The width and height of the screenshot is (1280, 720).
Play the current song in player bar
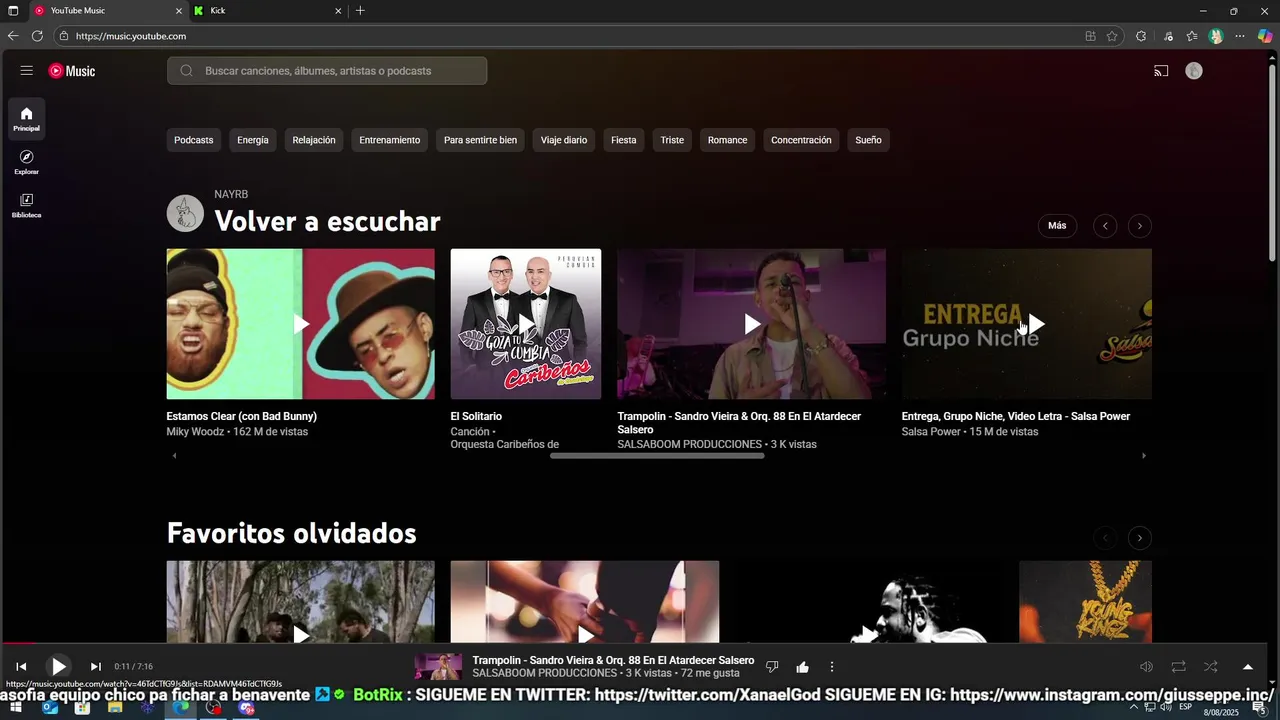pos(58,666)
